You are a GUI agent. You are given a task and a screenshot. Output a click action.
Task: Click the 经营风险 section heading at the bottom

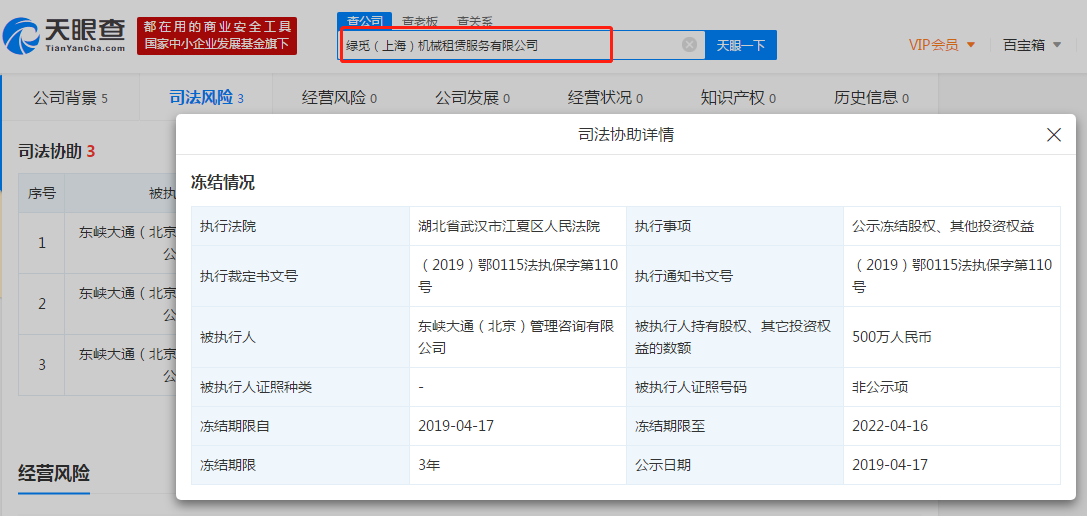coord(54,474)
